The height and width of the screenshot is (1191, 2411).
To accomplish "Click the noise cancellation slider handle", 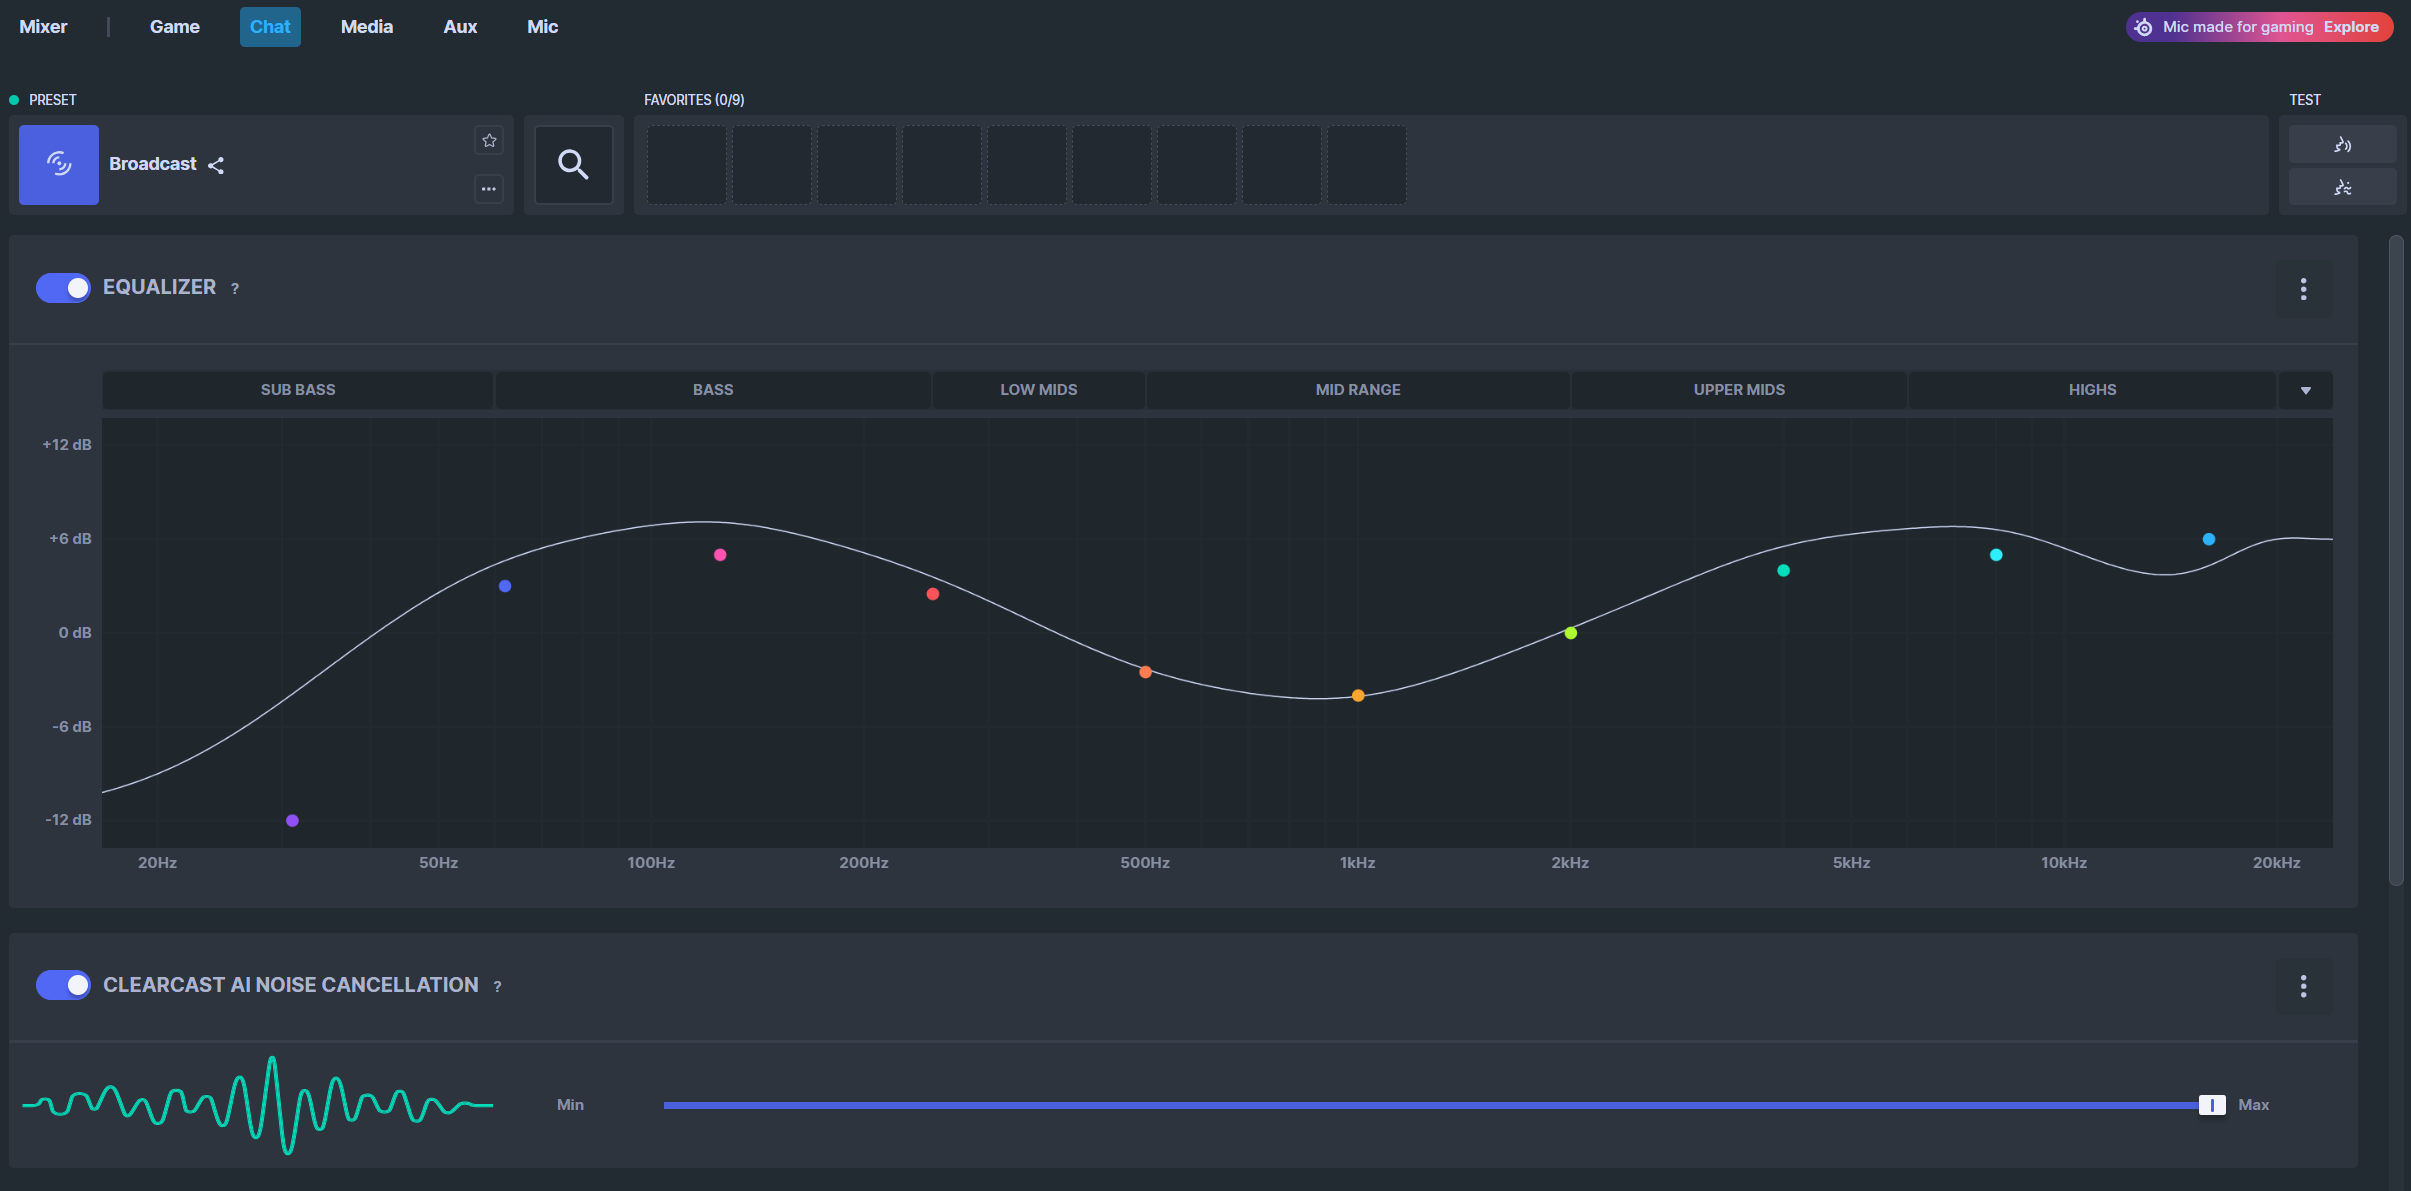I will (2211, 1105).
